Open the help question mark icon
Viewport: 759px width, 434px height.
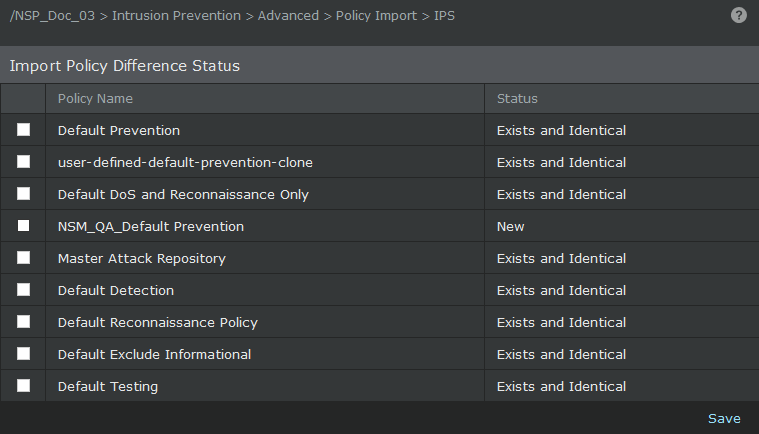click(x=738, y=15)
